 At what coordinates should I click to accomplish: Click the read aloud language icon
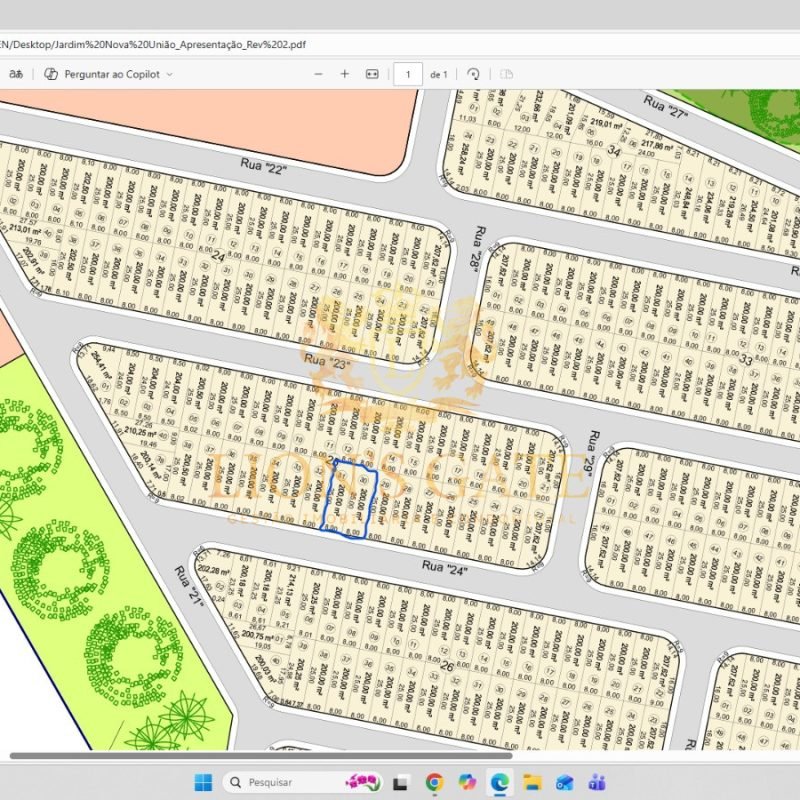pyautogui.click(x=16, y=74)
